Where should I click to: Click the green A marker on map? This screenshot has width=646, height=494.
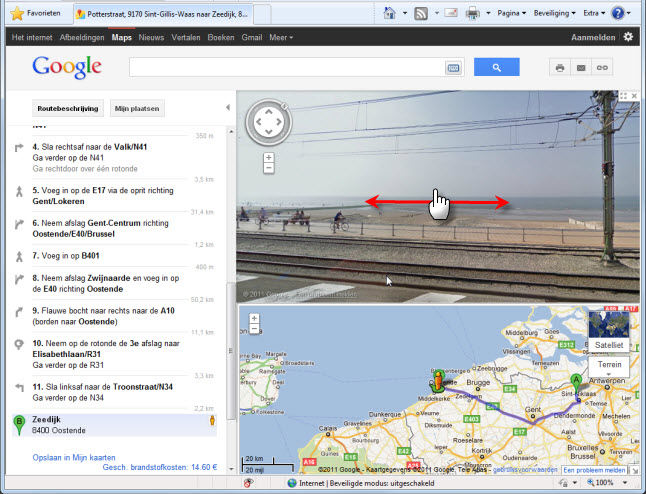[x=576, y=383]
